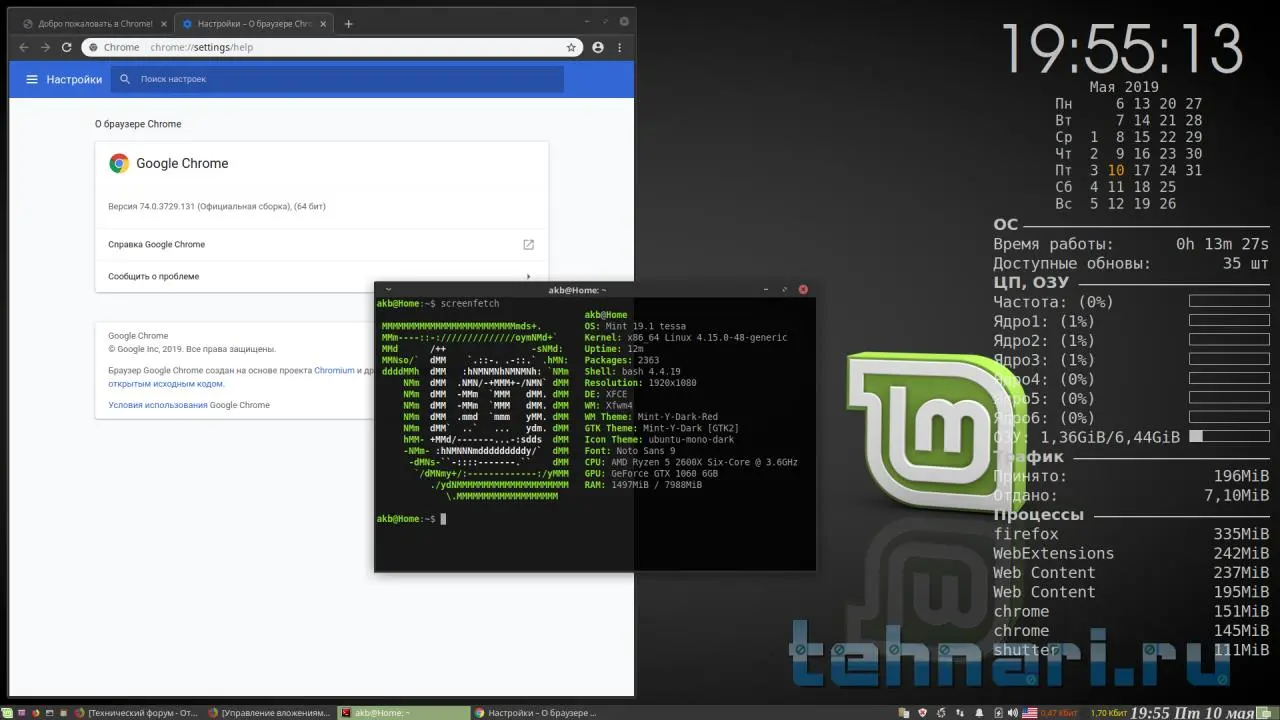Click the 'WebExtensions' process row in desktop widget

[1131, 553]
